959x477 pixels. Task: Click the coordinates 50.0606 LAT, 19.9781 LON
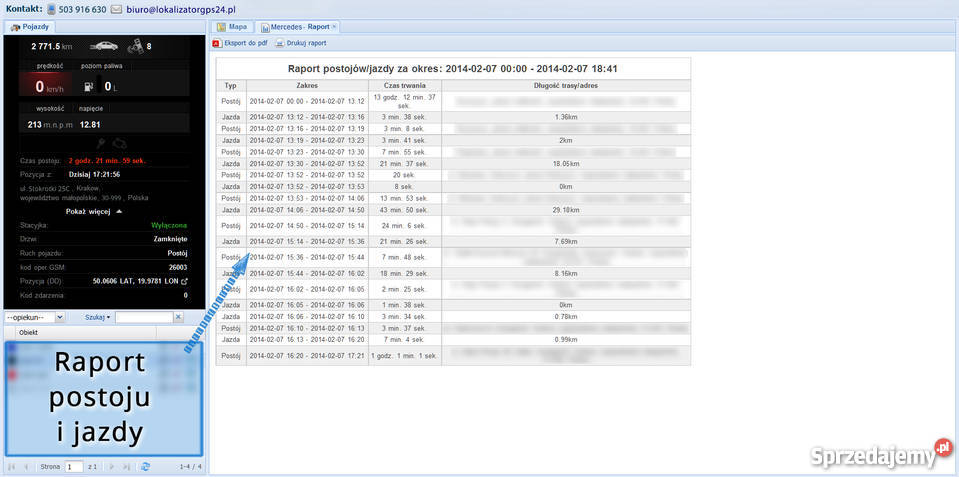tap(135, 282)
